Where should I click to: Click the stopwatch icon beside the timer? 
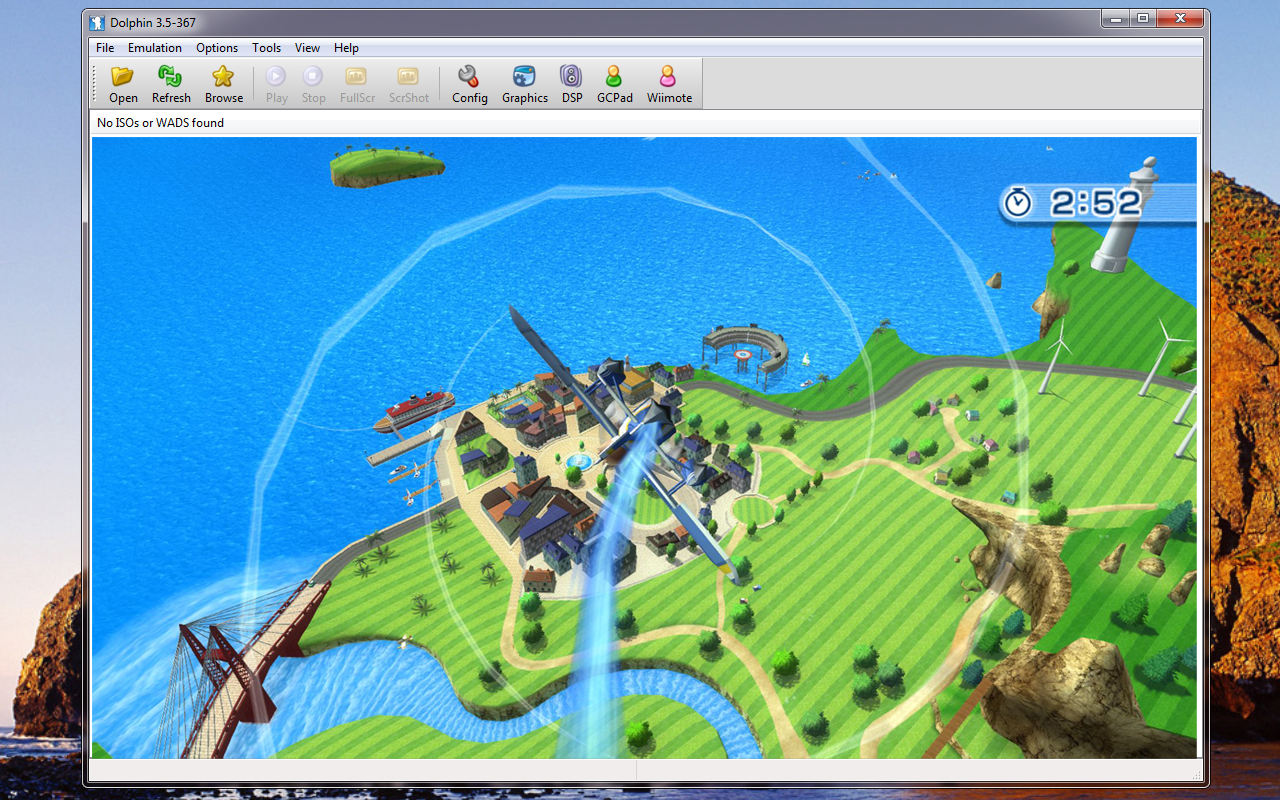click(x=1018, y=203)
